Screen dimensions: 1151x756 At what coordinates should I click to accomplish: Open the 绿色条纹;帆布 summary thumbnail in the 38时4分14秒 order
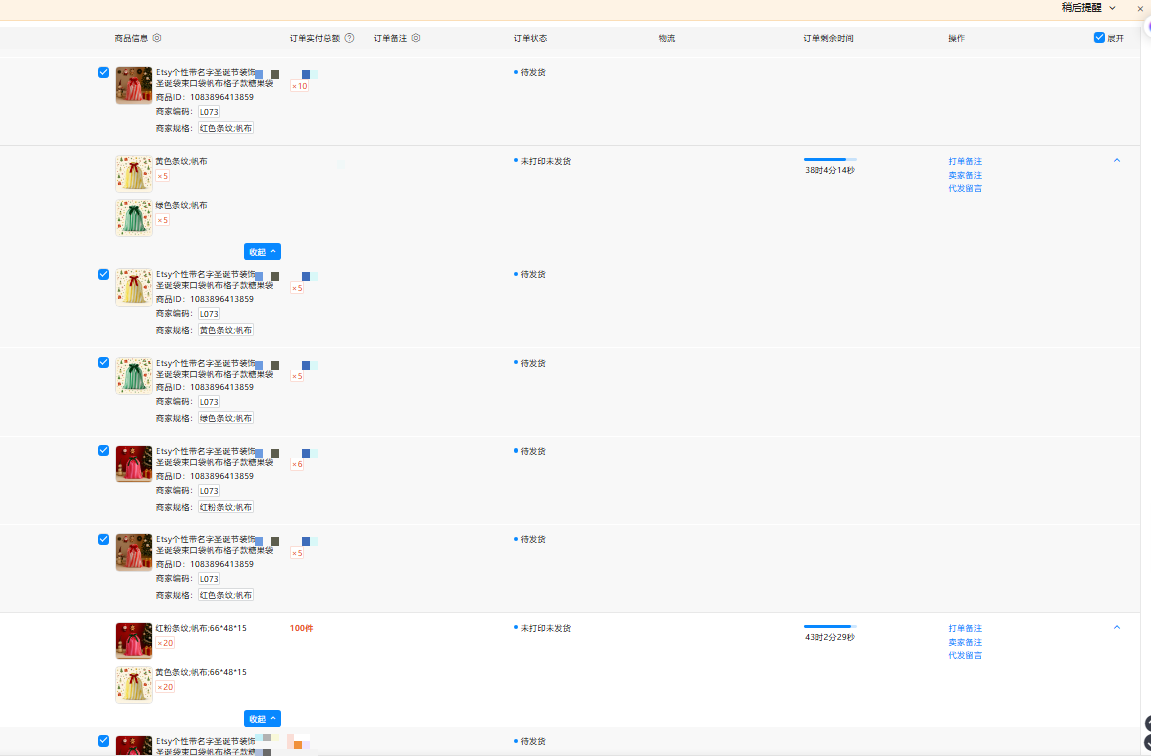[x=134, y=218]
